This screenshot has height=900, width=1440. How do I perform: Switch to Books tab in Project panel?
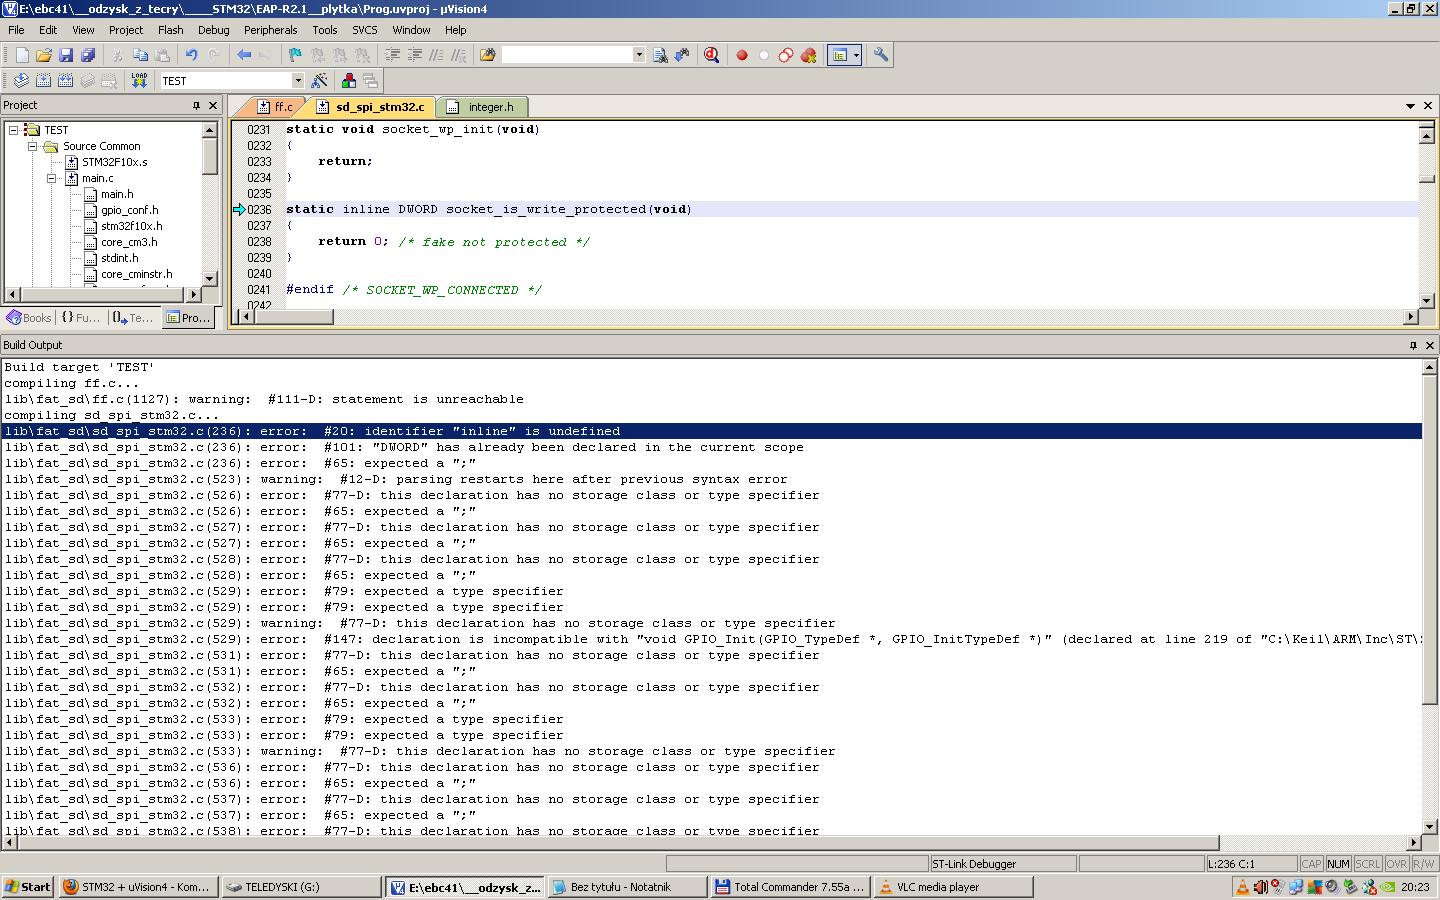click(x=29, y=317)
